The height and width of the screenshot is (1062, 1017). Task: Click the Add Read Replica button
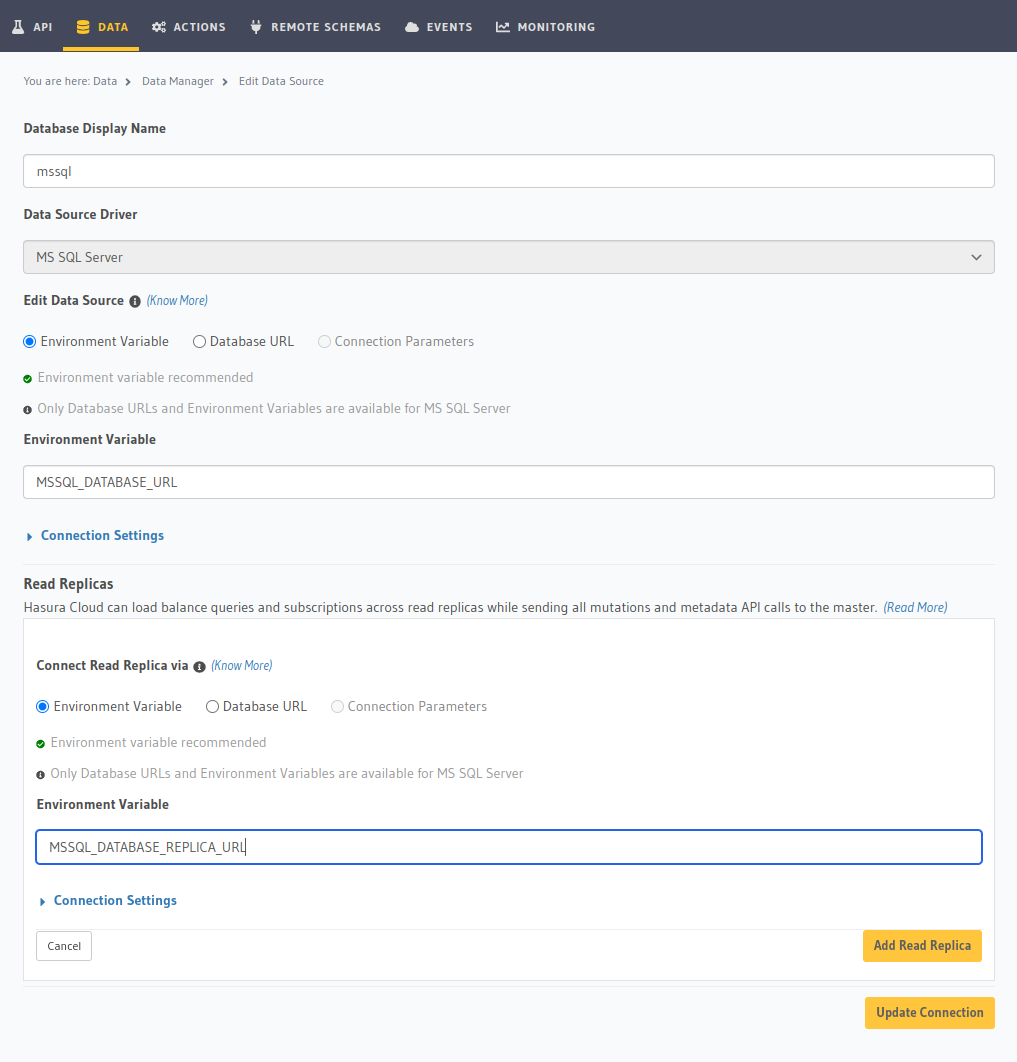pos(921,945)
